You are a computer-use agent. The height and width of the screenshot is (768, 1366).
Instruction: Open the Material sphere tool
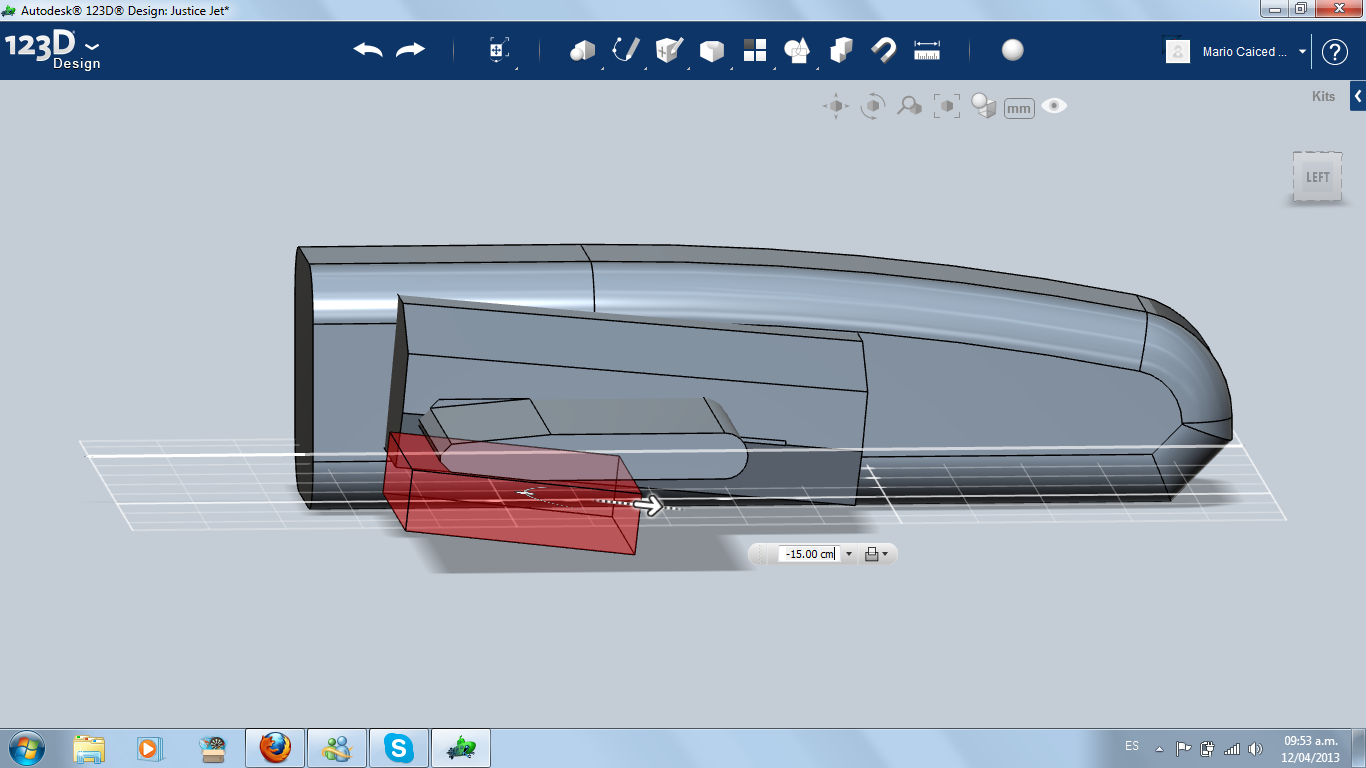(x=1013, y=50)
